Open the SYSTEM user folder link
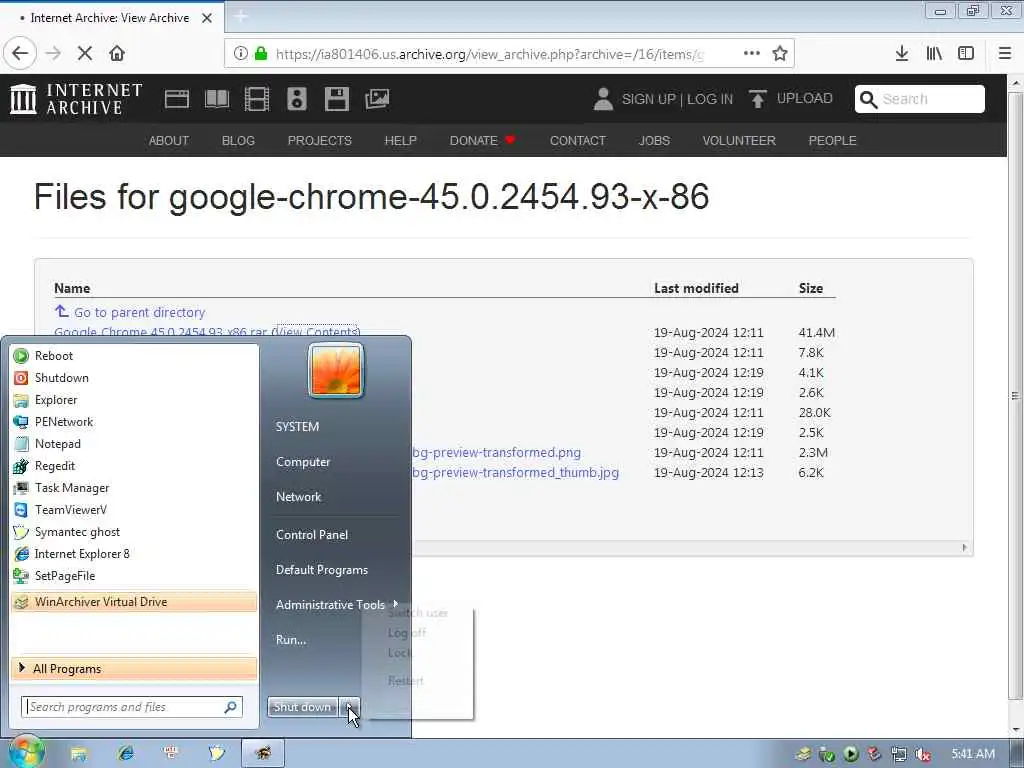The height and width of the screenshot is (768, 1024). click(297, 426)
